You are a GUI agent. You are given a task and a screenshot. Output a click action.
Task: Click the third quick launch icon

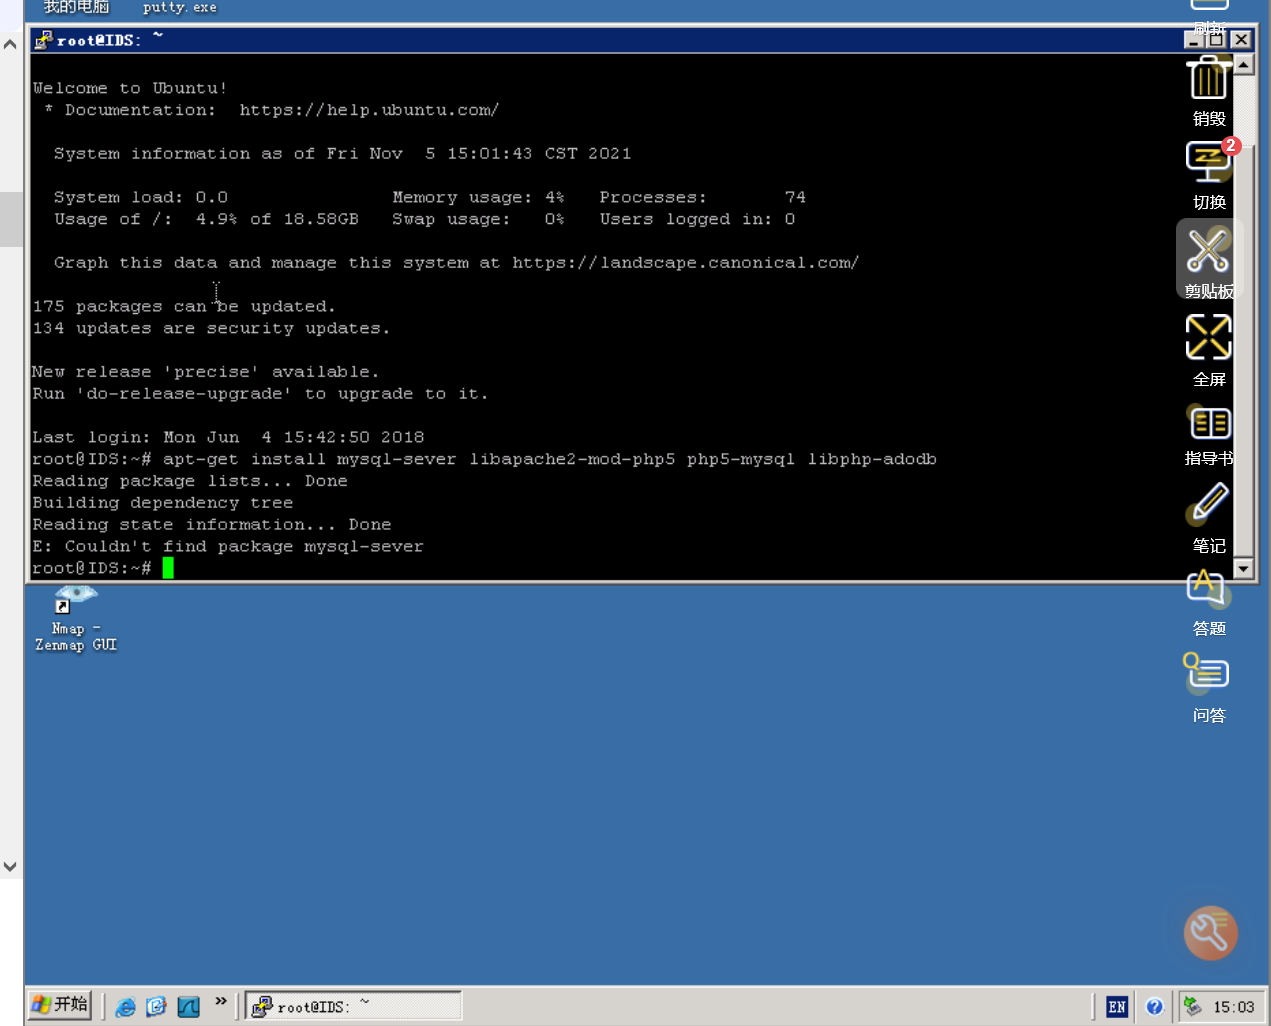click(x=188, y=1006)
